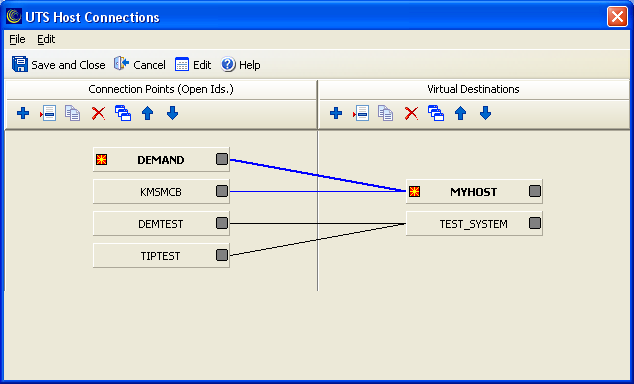Screen dimensions: 634x384
Task: Copy selected connection point icon
Action: [73, 113]
